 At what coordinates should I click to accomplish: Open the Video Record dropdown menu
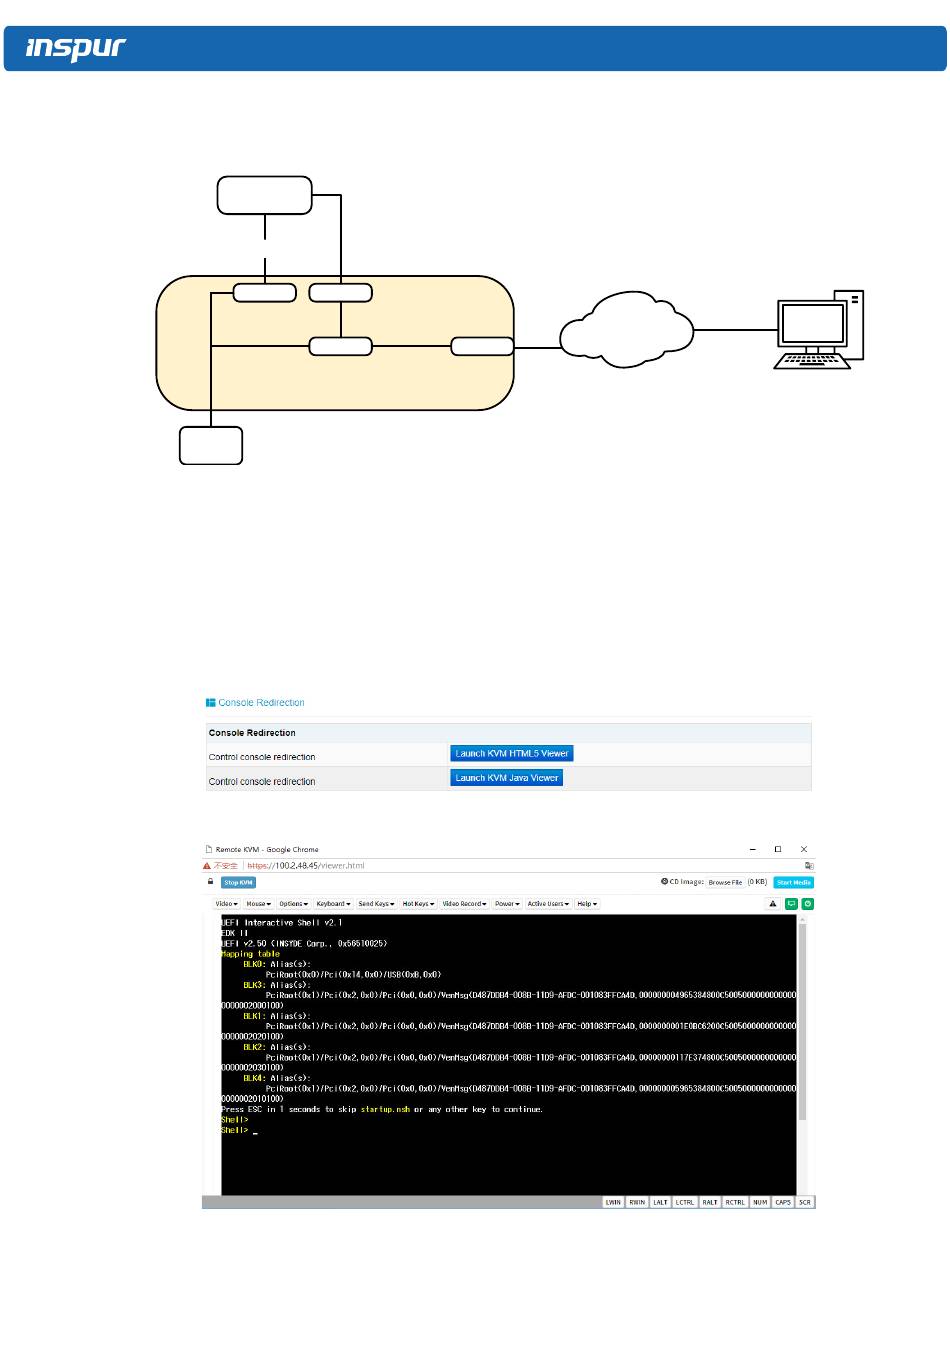click(465, 904)
